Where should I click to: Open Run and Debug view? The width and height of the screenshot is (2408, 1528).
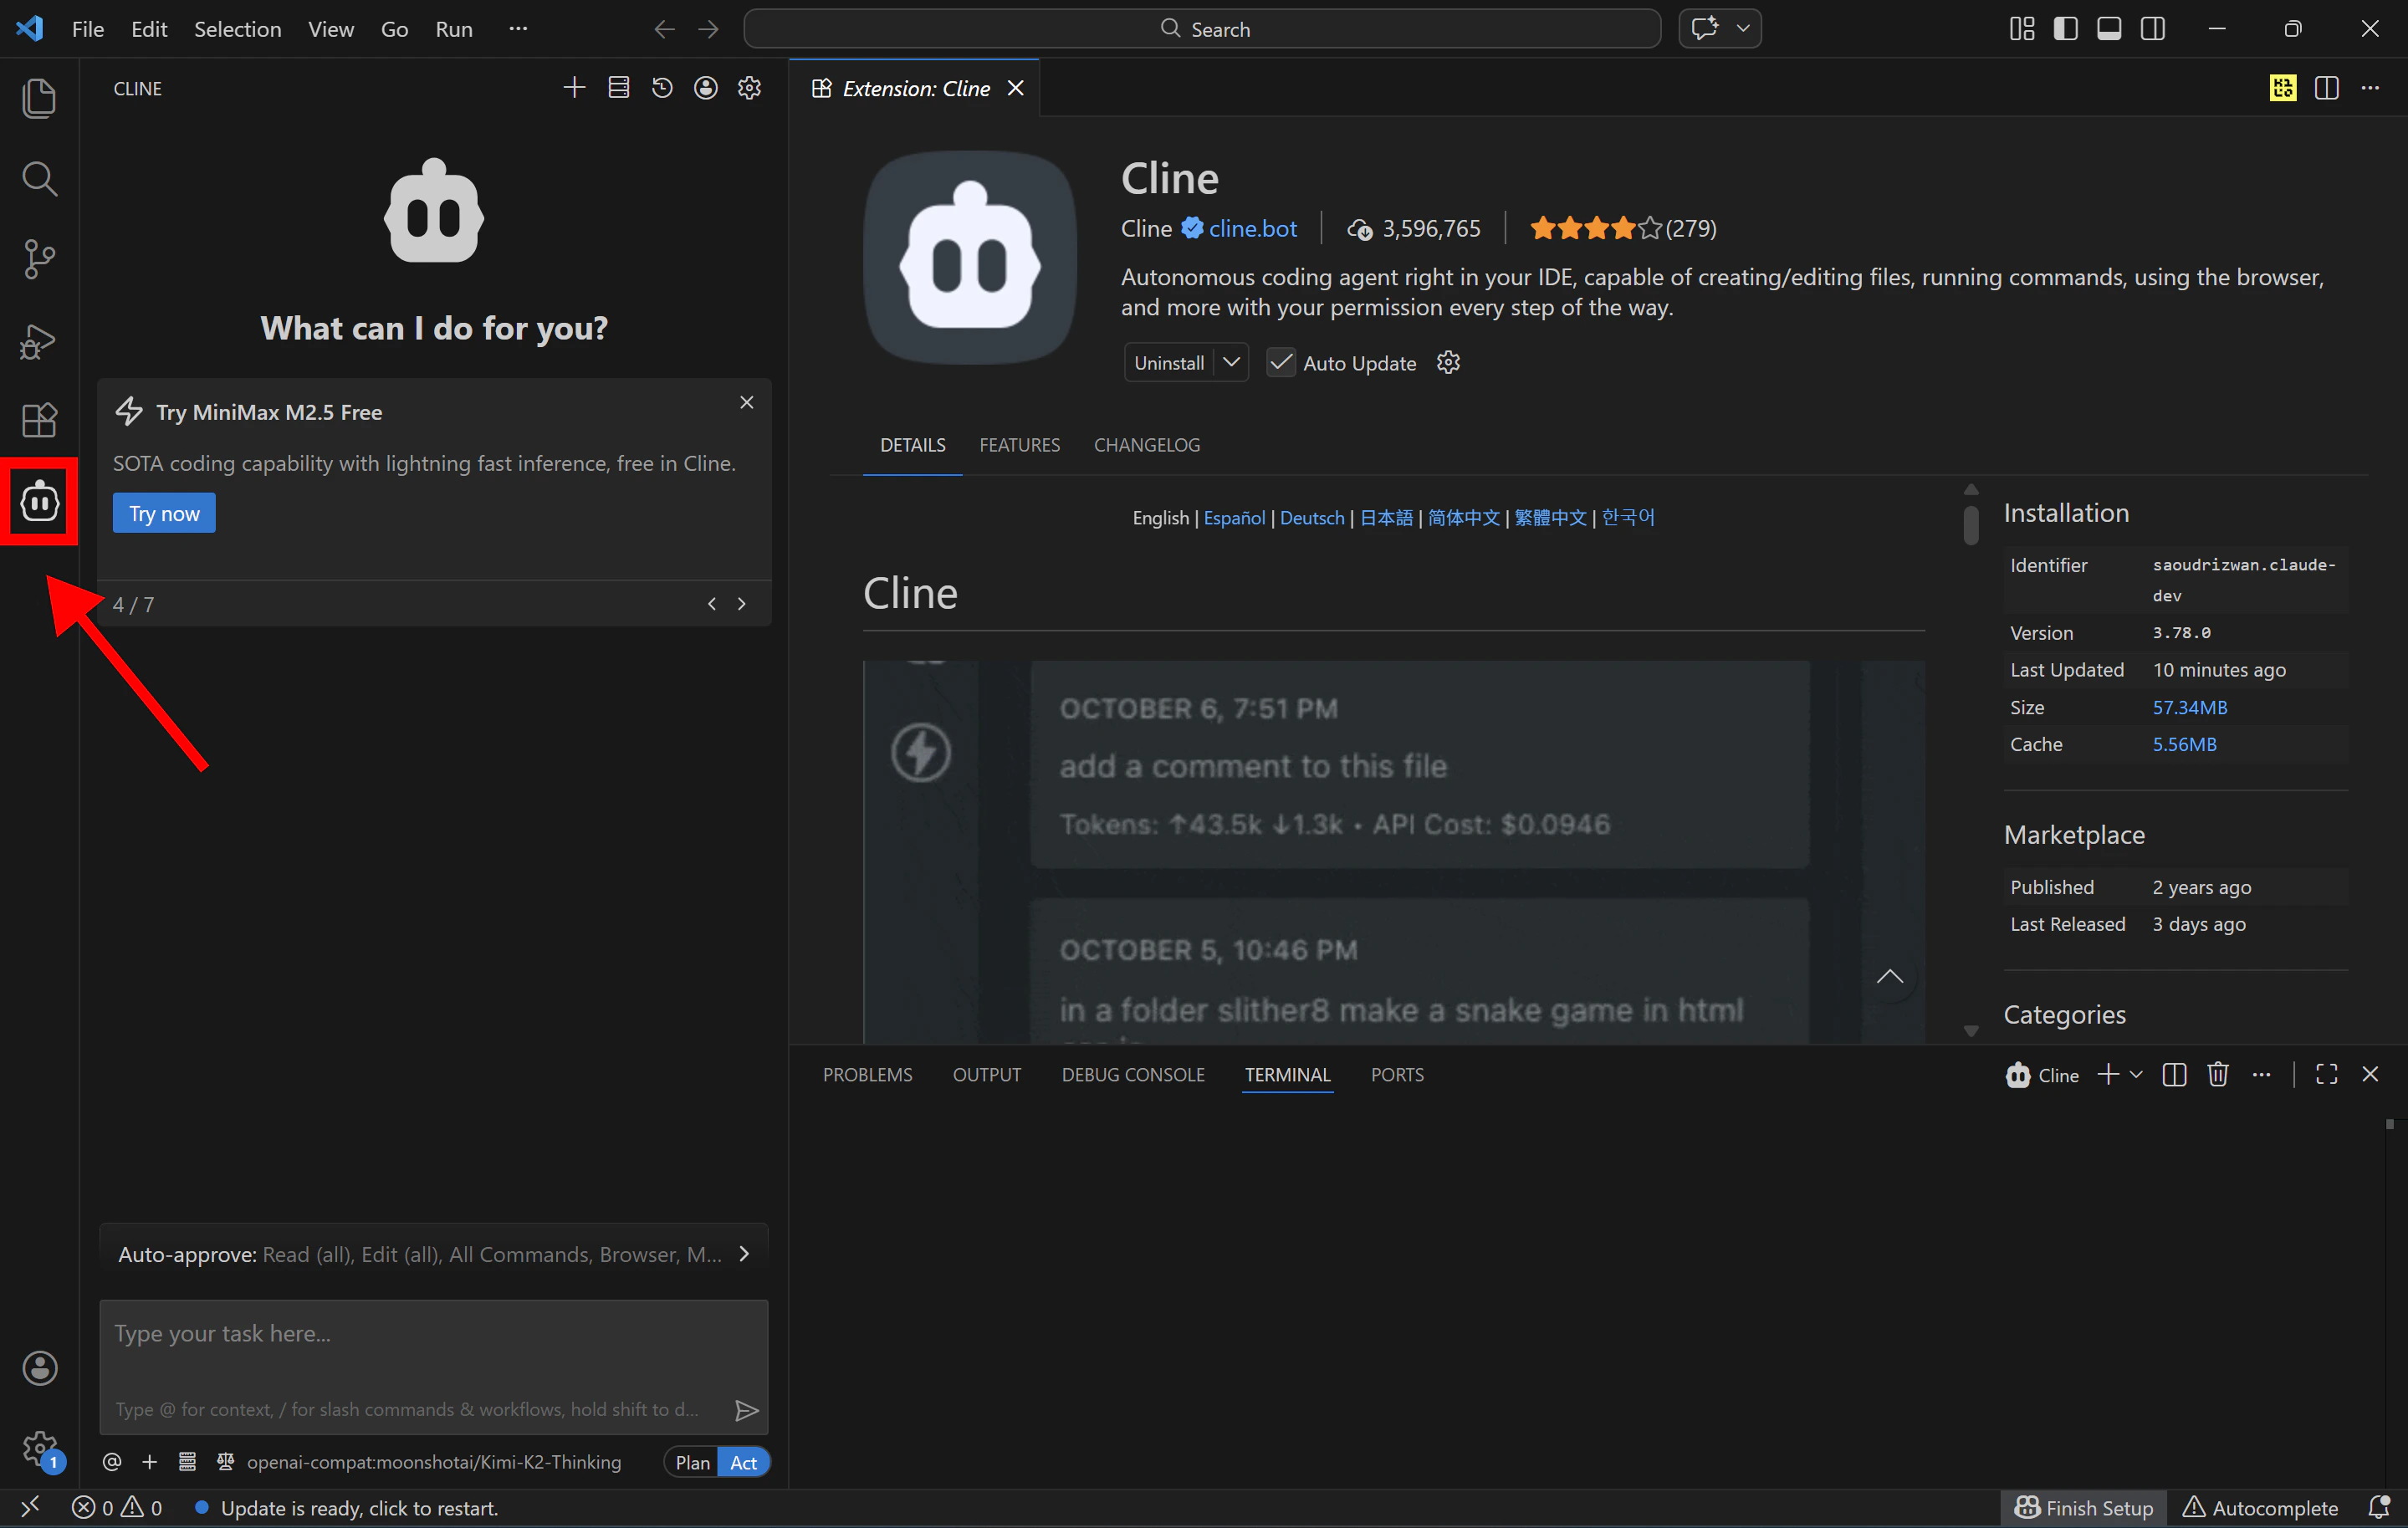(39, 341)
